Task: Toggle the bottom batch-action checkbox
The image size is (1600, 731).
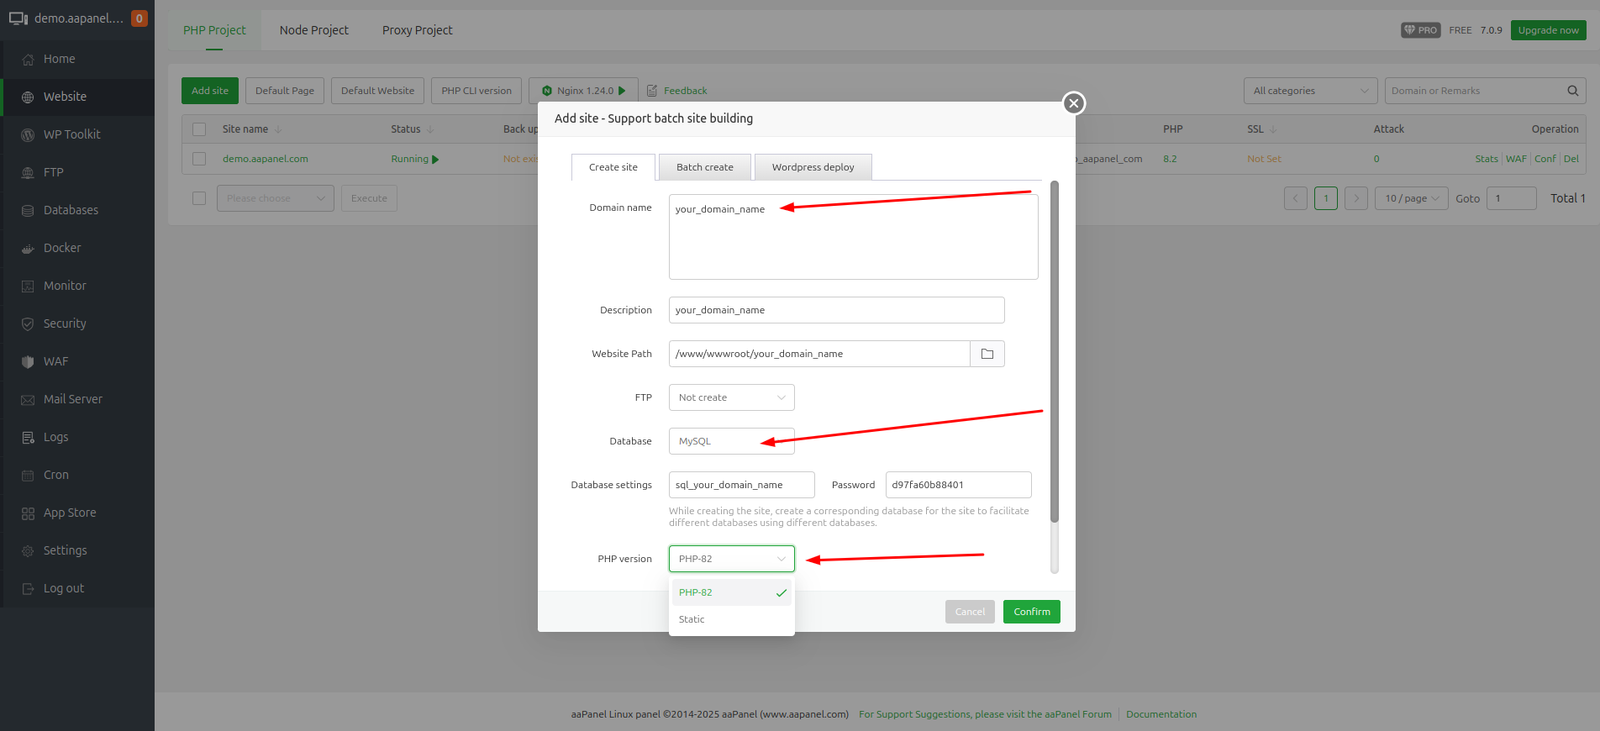Action: pyautogui.click(x=199, y=198)
